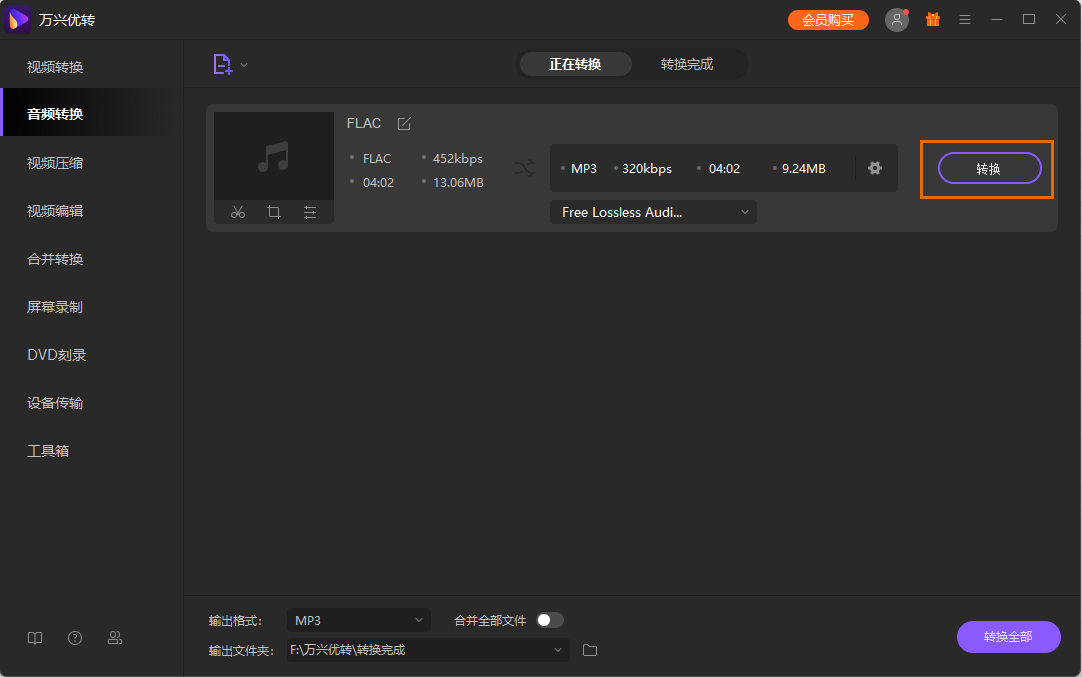Open output settings gear icon
Image resolution: width=1082 pixels, height=677 pixels.
tap(875, 168)
